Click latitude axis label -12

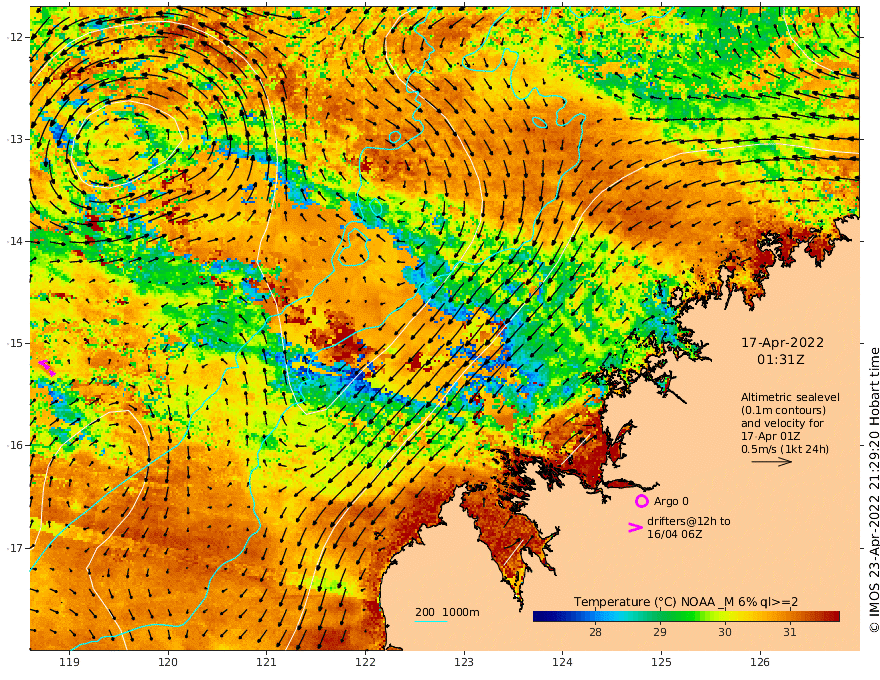14,37
